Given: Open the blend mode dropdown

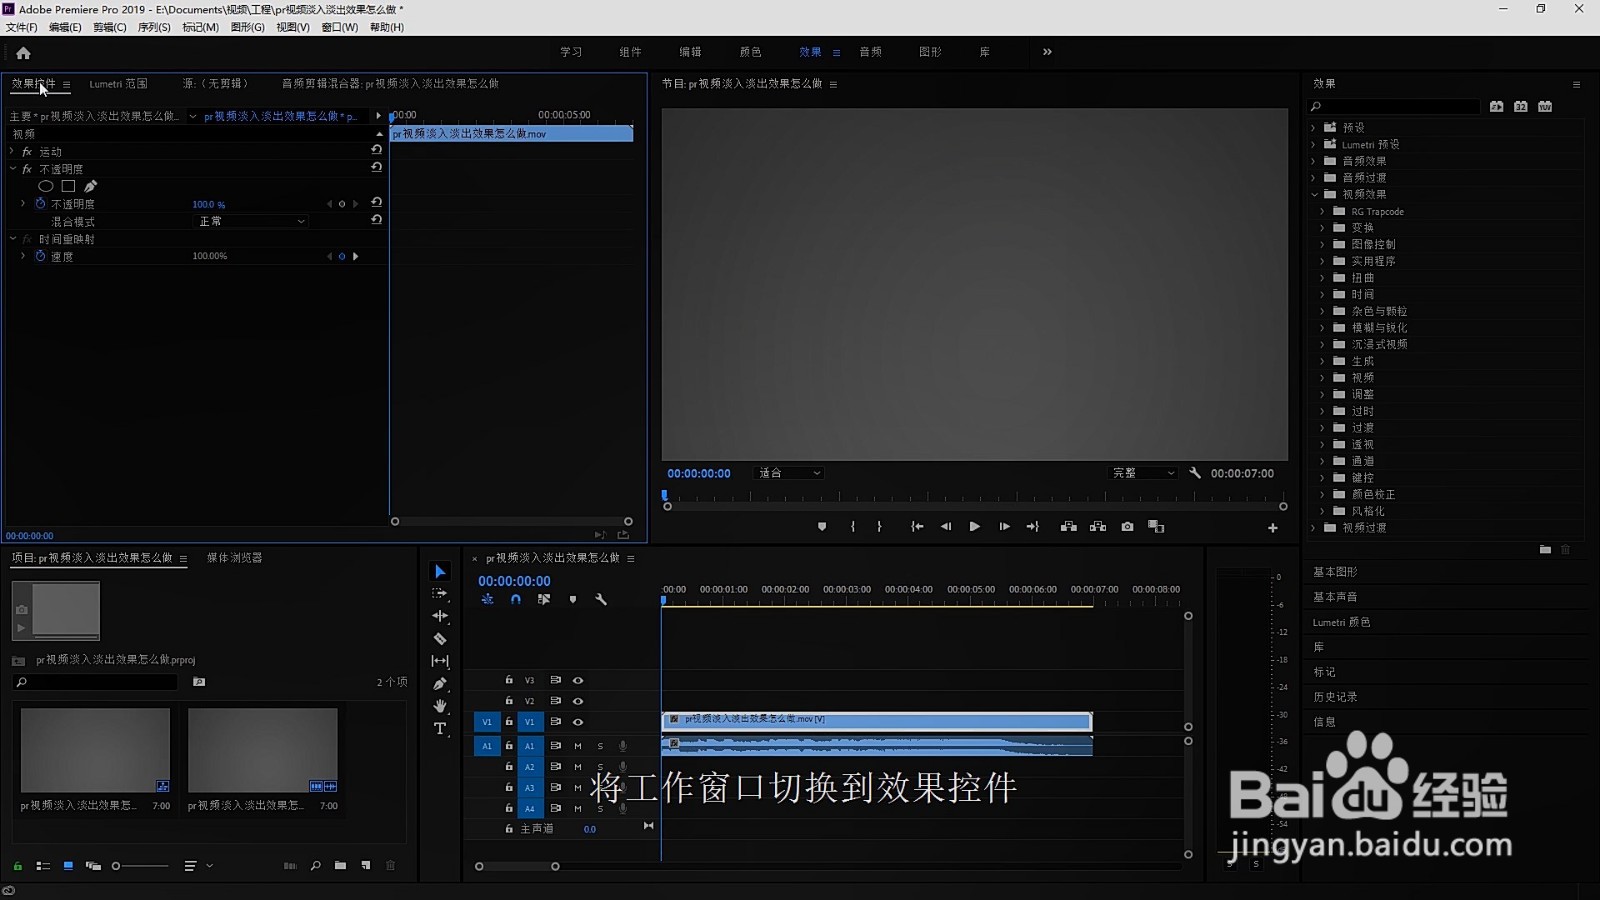Looking at the screenshot, I should (252, 221).
